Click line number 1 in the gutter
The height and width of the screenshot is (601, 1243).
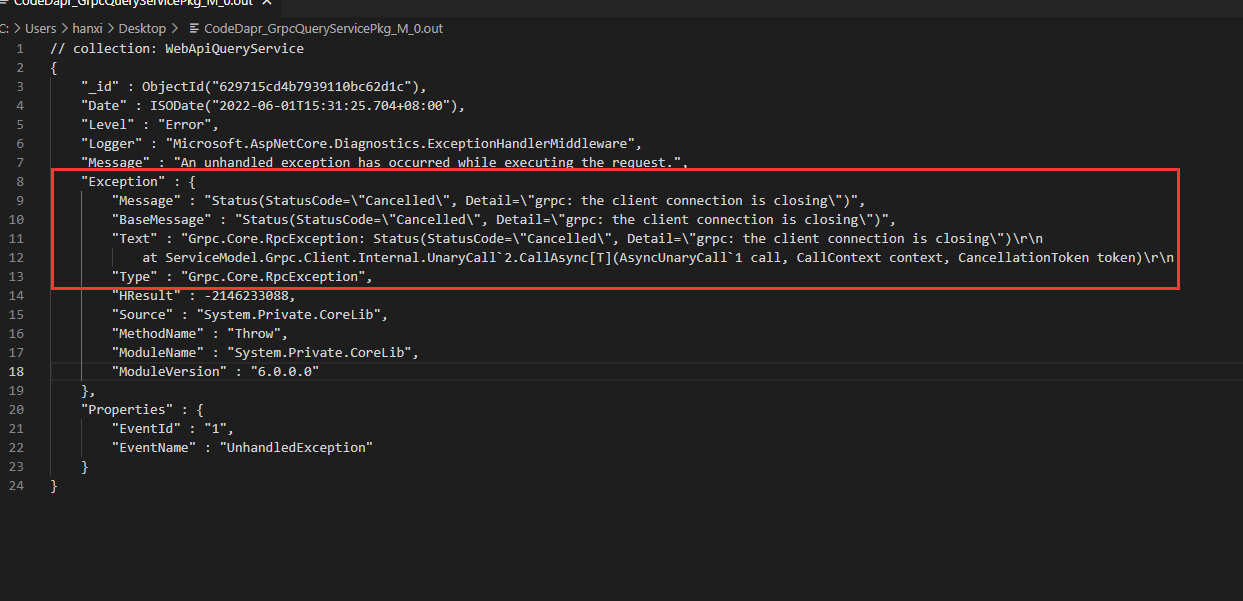click(20, 48)
